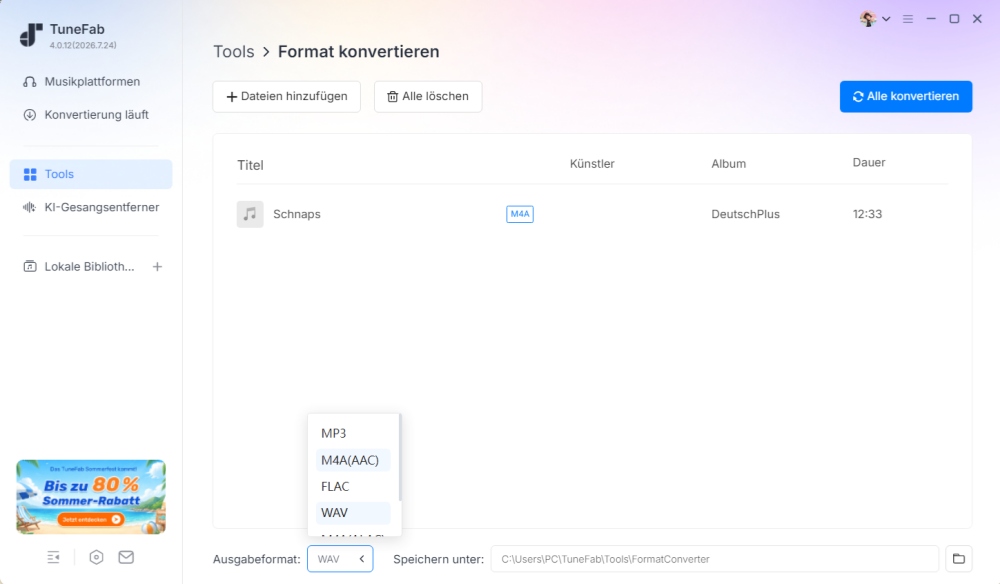Click the M4A format badge
The width and height of the screenshot is (1000, 584).
click(520, 214)
